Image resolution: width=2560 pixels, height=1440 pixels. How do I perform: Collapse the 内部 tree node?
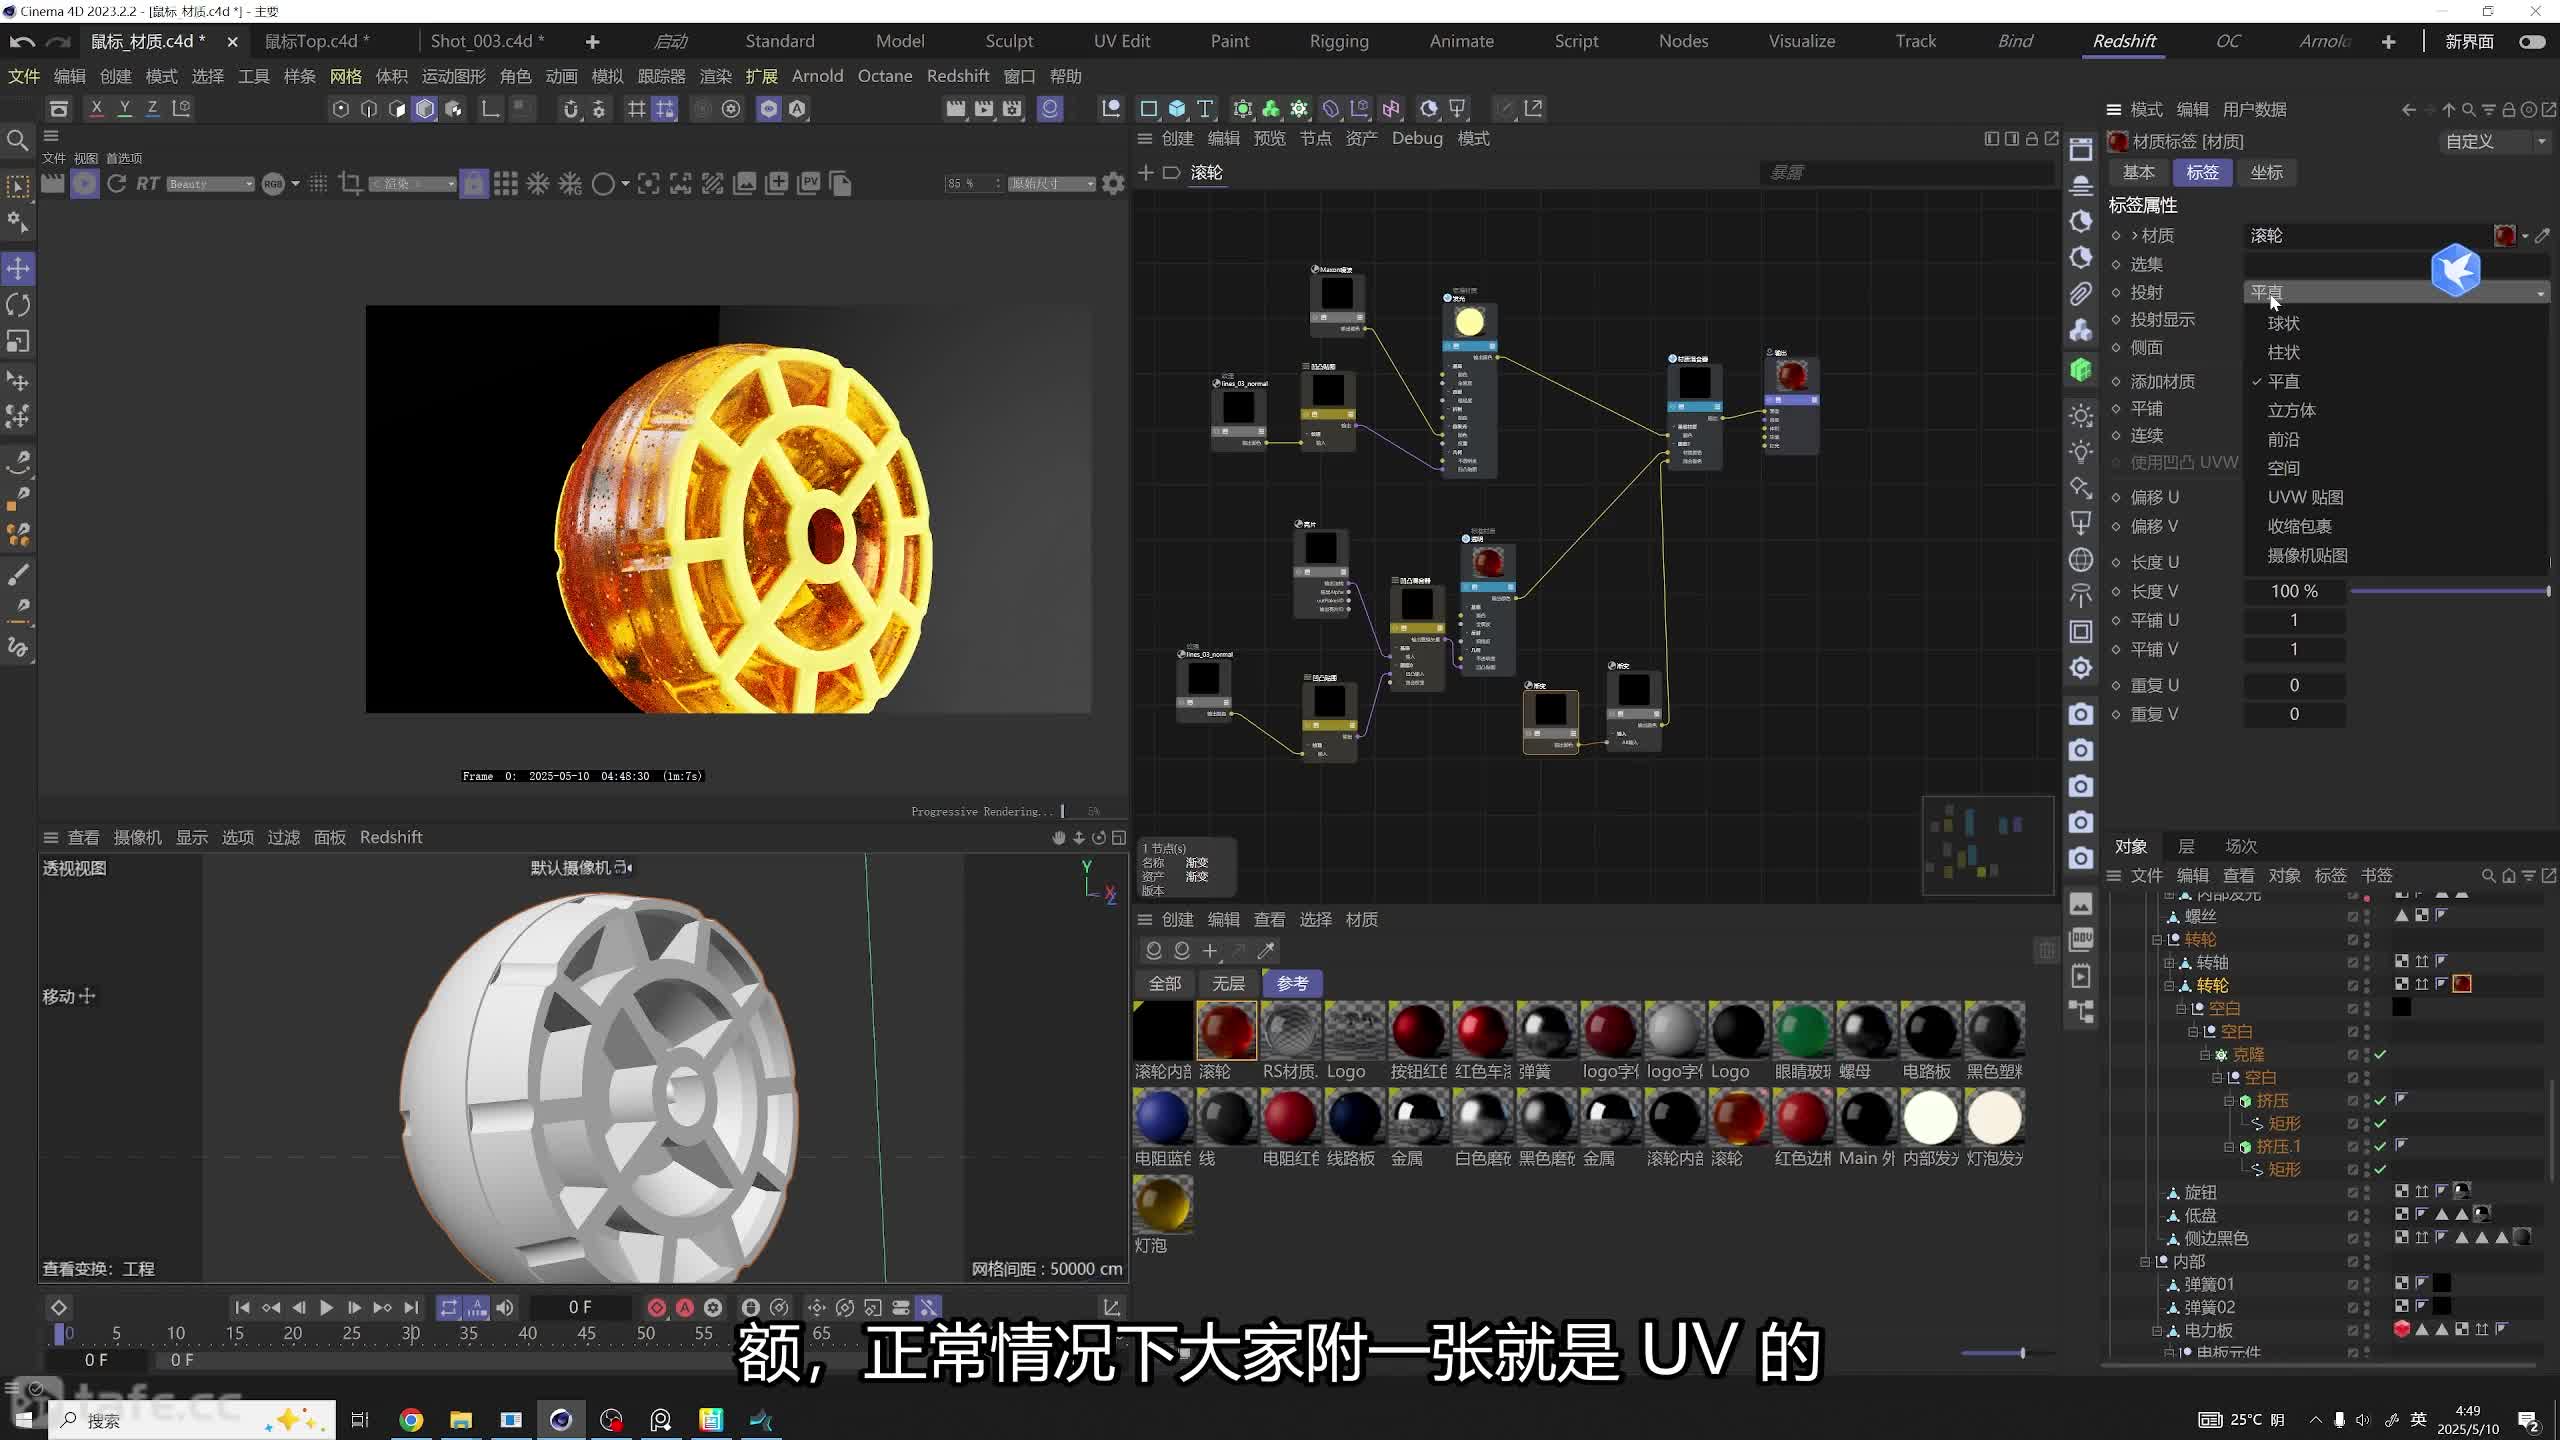pos(2145,1262)
